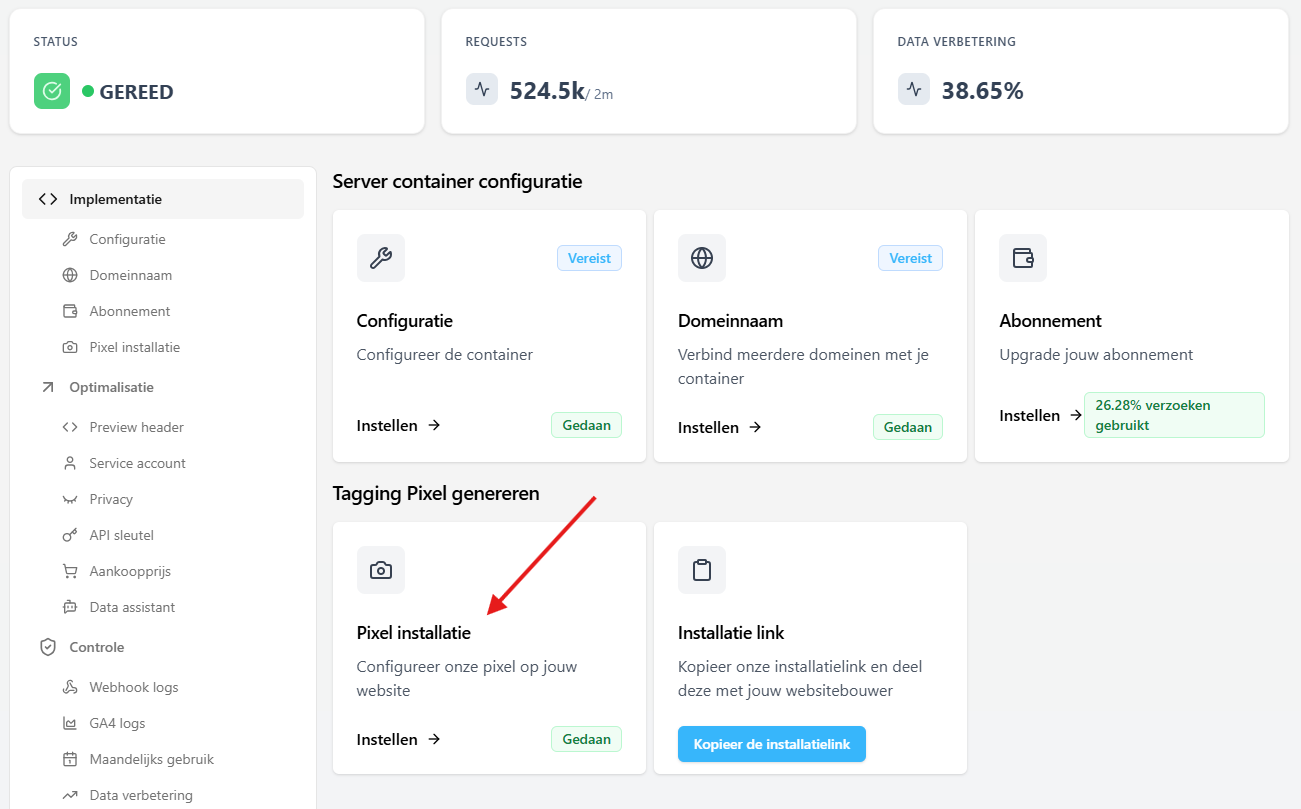
Task: Click the 26.28% verzoeken gebruikt badge
Action: pos(1173,415)
